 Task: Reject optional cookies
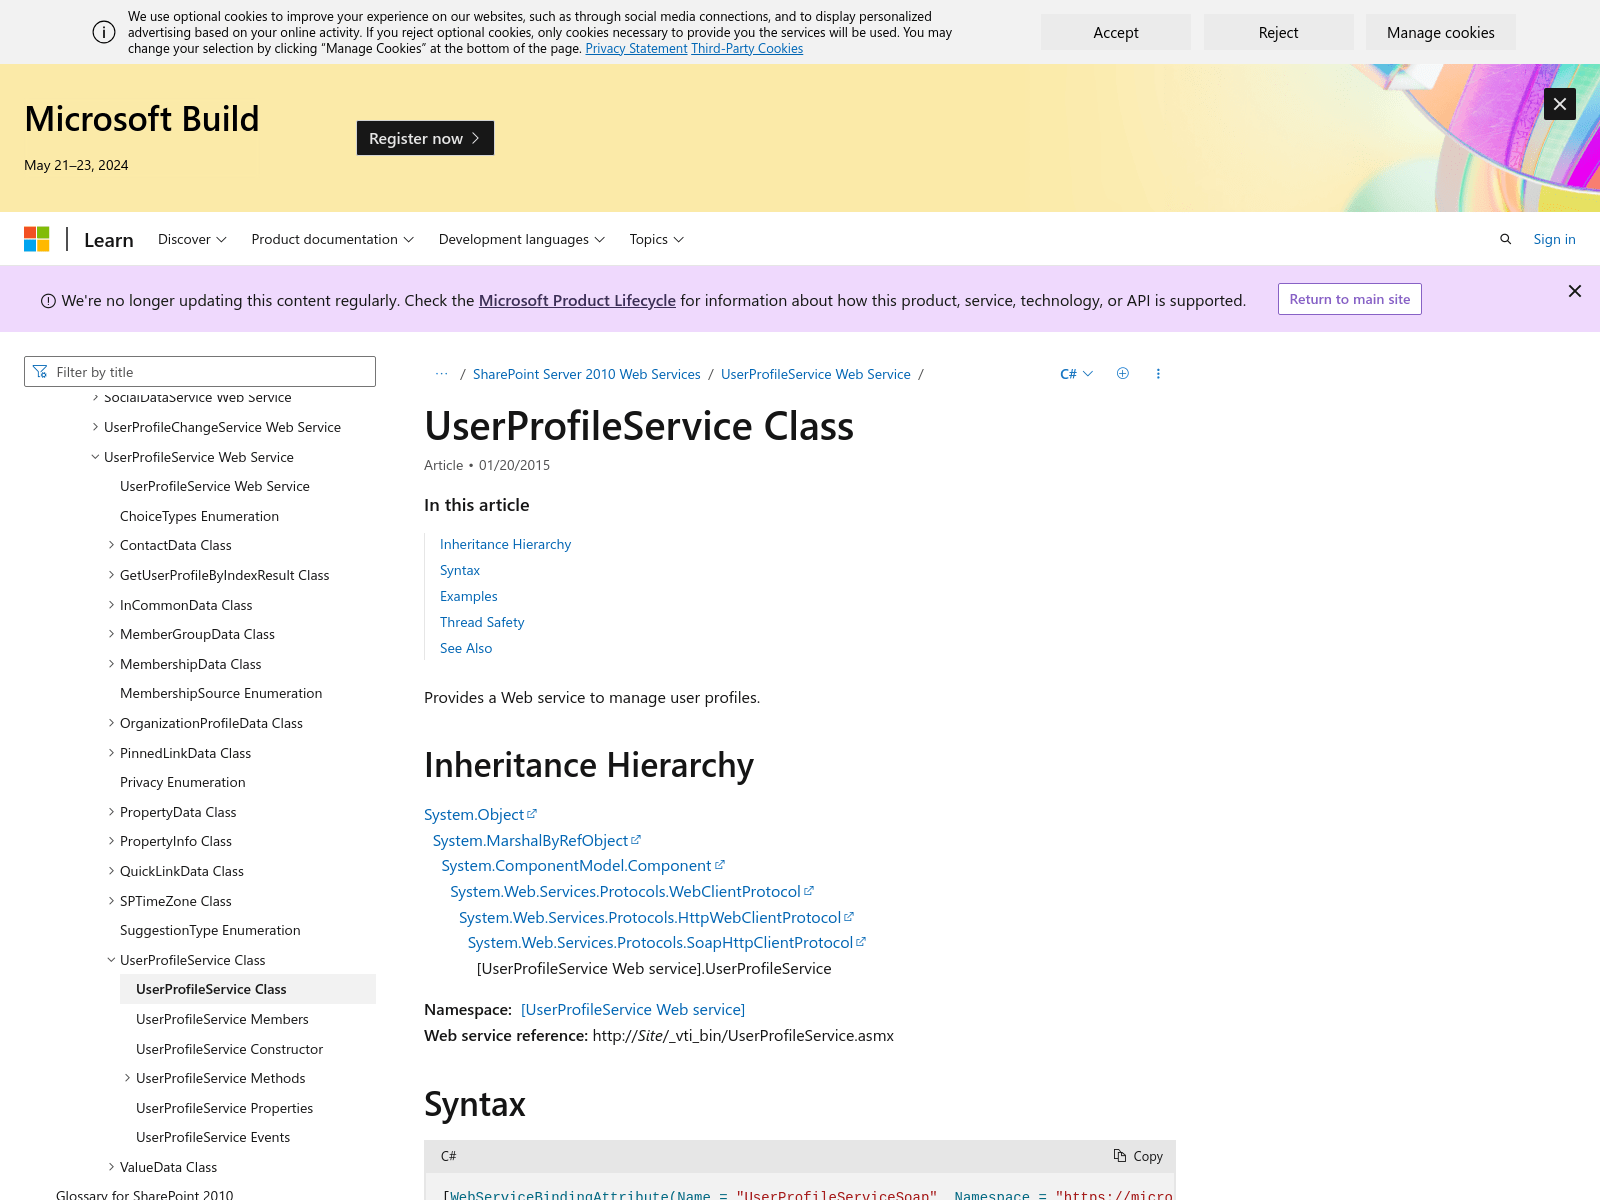1278,32
